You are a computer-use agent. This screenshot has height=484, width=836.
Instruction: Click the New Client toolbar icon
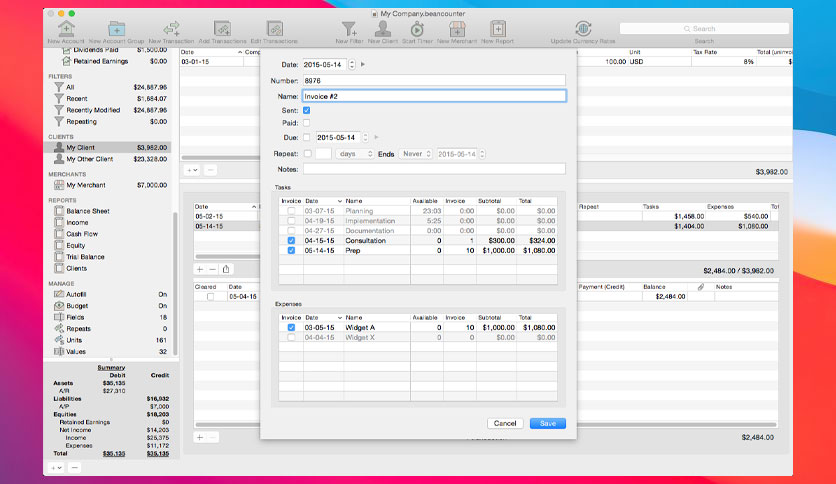(x=383, y=29)
